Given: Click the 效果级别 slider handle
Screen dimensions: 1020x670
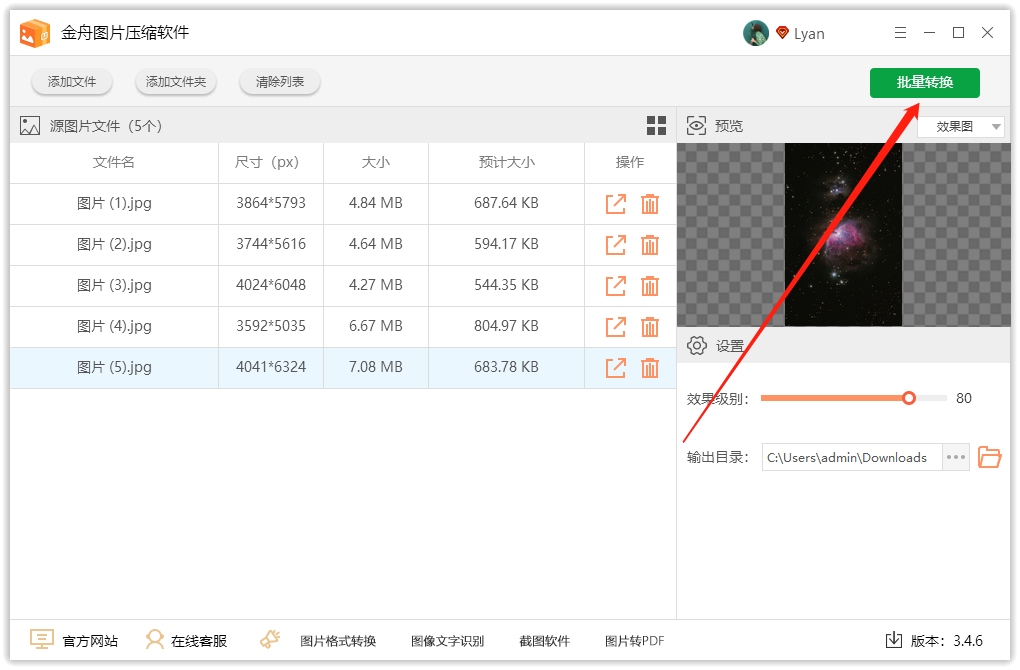Looking at the screenshot, I should click(x=908, y=397).
